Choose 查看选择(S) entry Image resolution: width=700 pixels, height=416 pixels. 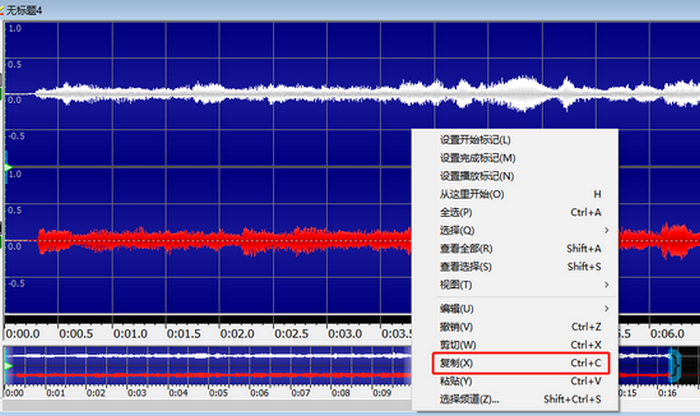(x=515, y=267)
